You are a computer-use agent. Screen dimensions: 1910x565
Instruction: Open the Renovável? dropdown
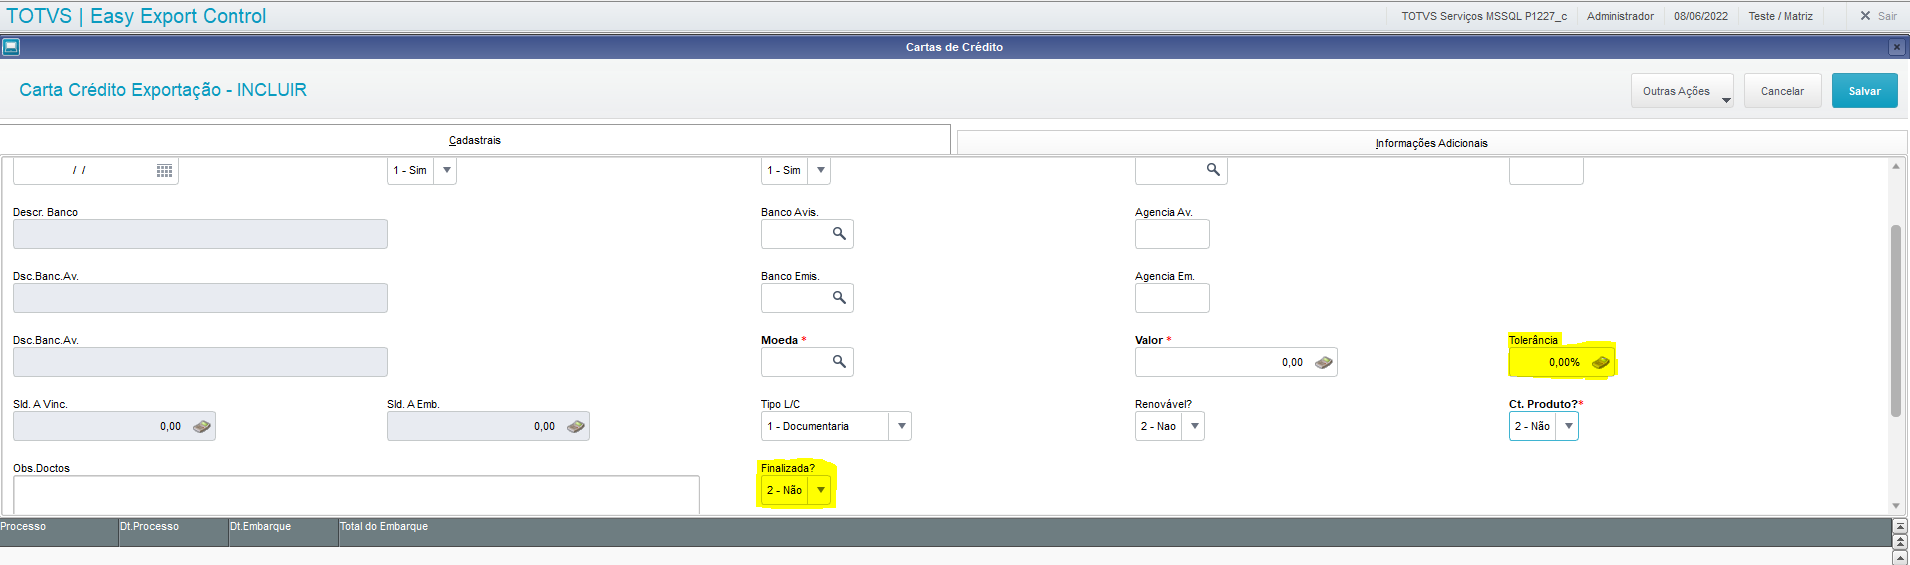tap(1194, 426)
